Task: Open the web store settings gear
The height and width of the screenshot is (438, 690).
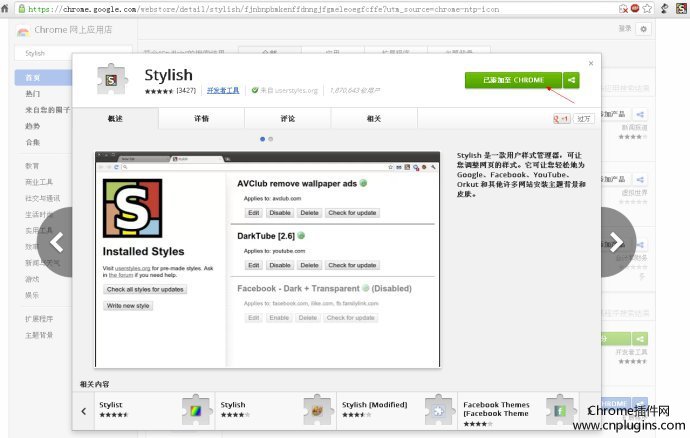Action: (x=643, y=29)
